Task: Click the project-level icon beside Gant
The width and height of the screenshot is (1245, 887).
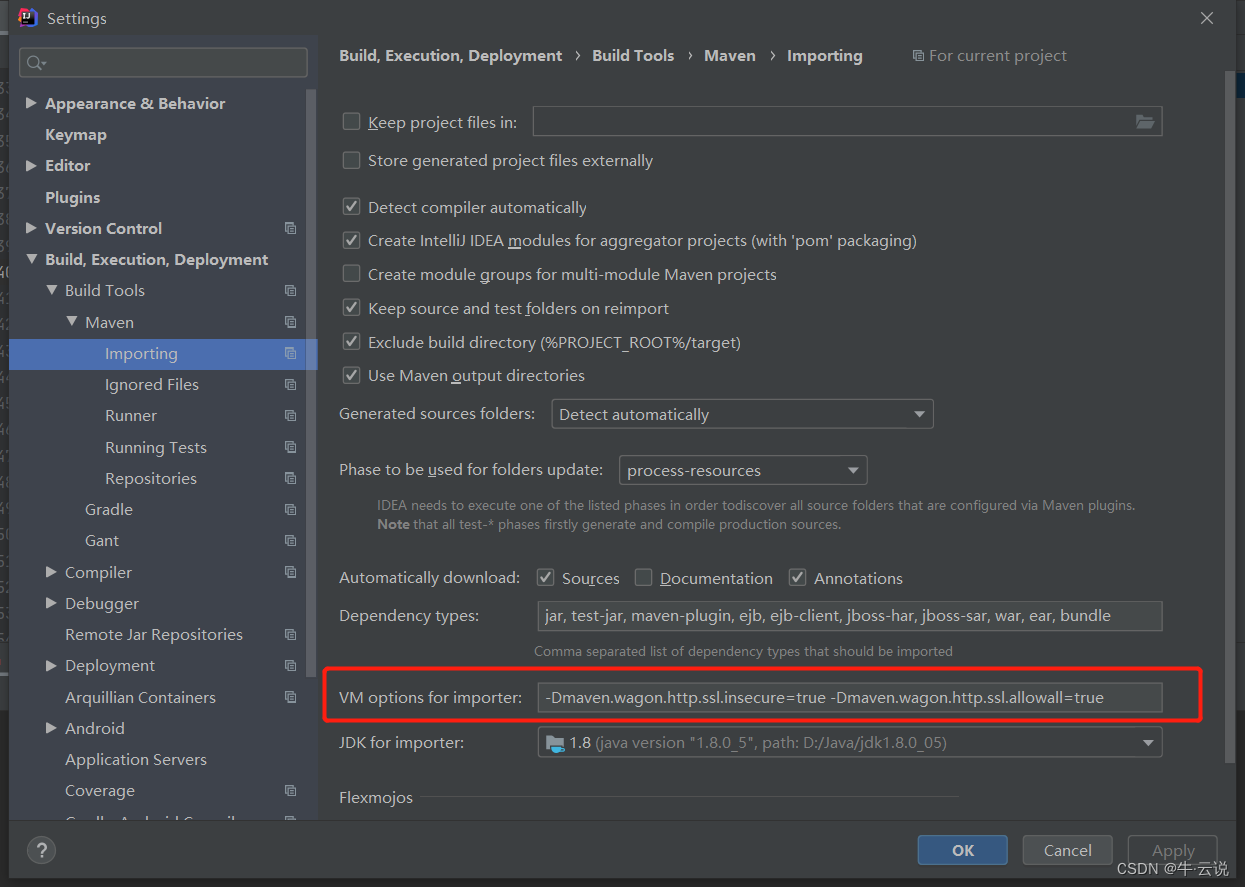Action: point(290,541)
